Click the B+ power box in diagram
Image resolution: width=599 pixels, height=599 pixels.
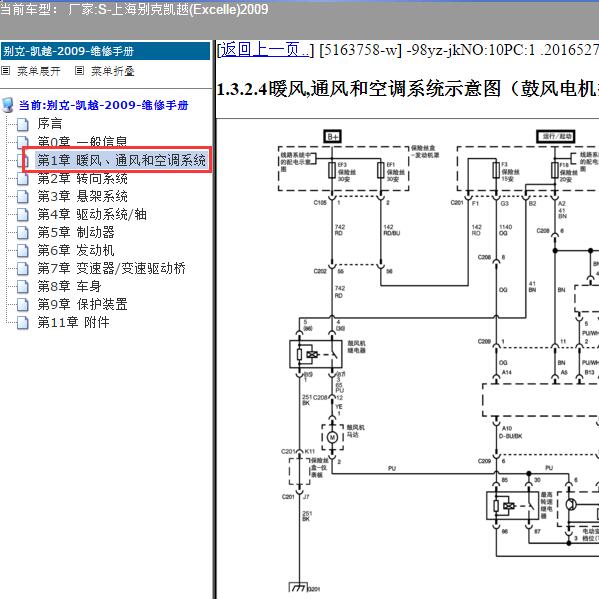tap(332, 136)
